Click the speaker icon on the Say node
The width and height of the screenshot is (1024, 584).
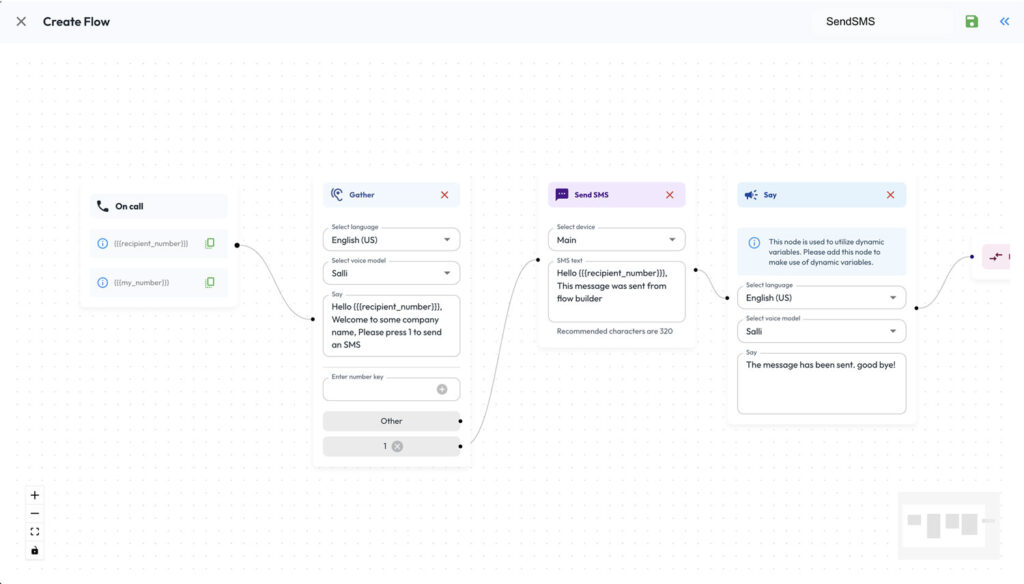click(751, 194)
